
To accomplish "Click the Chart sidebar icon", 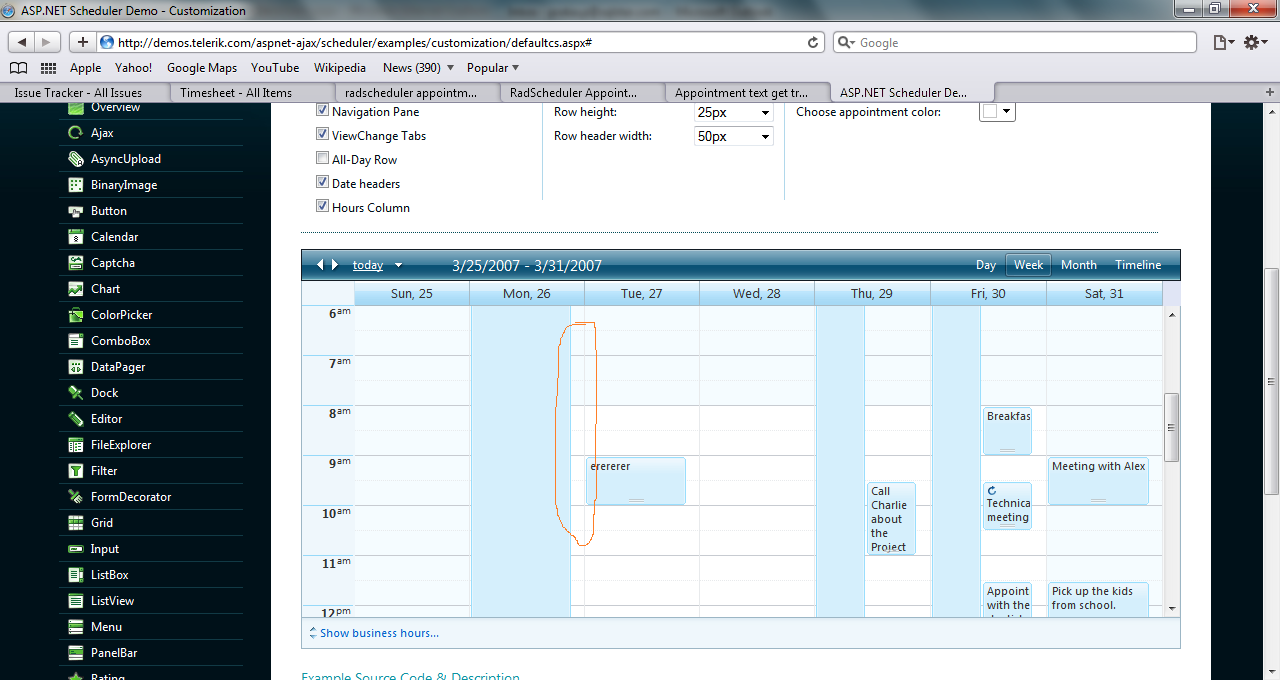I will click(x=75, y=289).
